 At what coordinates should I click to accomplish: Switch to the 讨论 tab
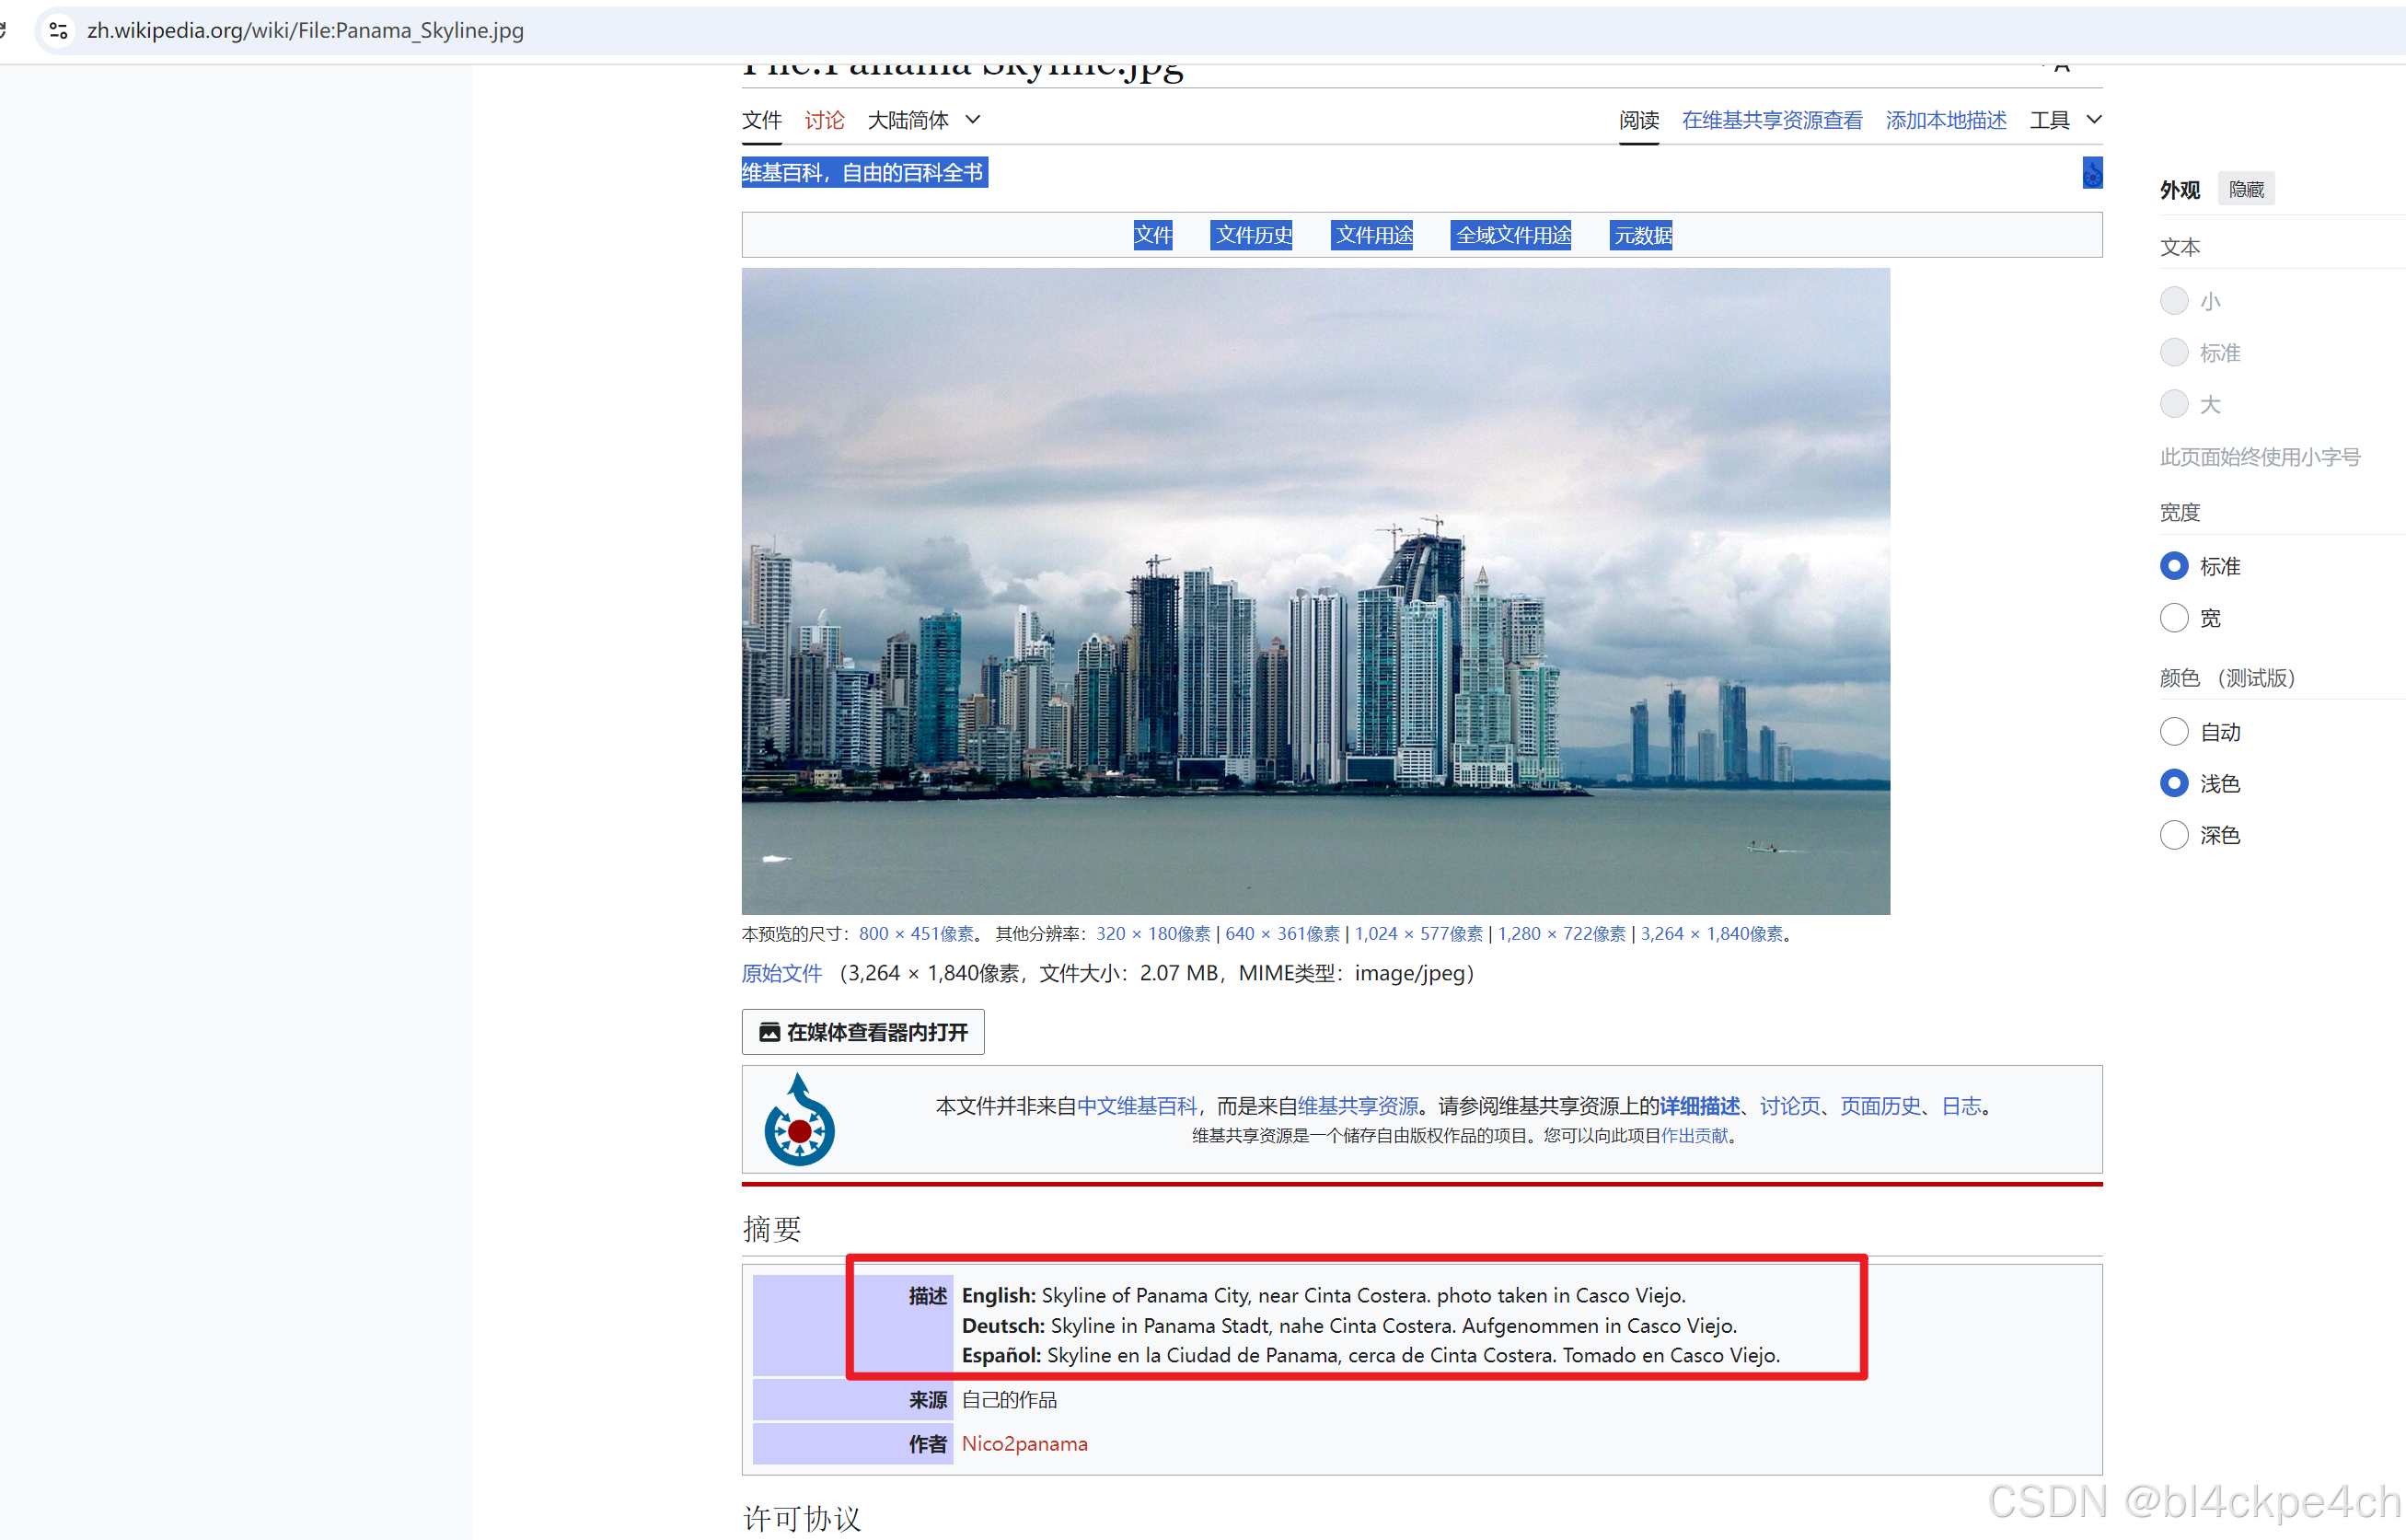tap(824, 120)
